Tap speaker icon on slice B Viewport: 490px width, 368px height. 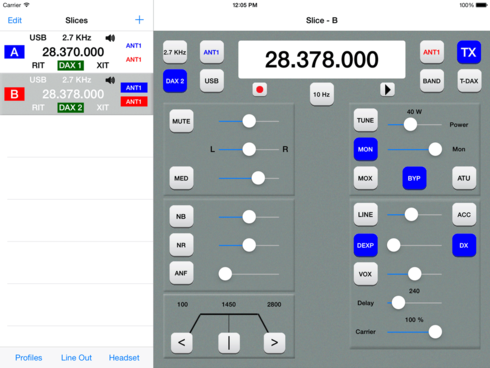coord(110,80)
